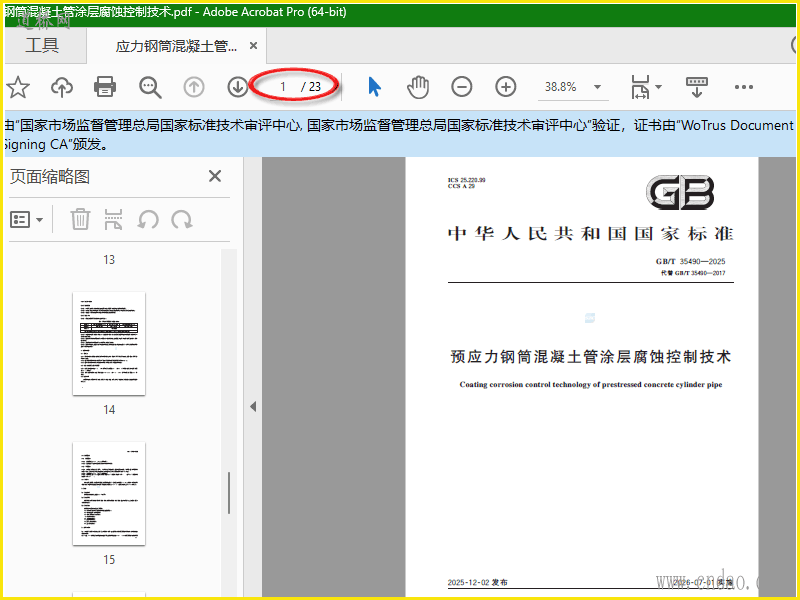Rotate pages clockwise
The image size is (800, 600).
coord(182,220)
